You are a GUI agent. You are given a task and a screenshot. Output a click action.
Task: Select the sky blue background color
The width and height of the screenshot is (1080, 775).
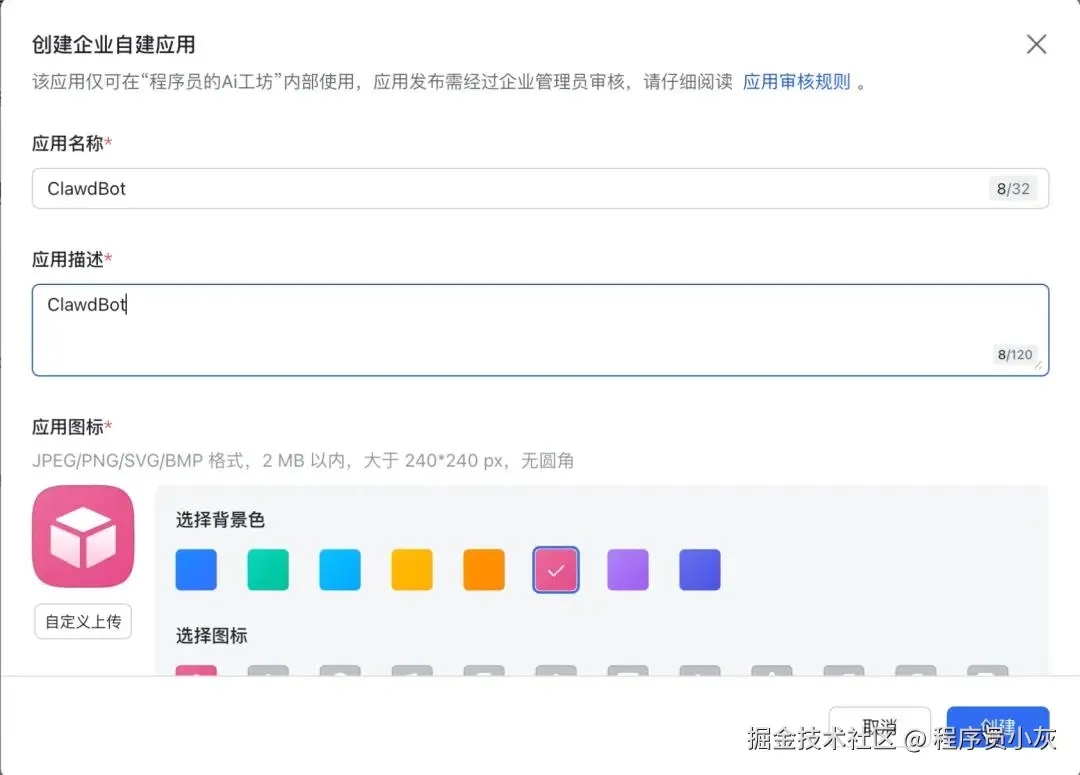point(340,570)
